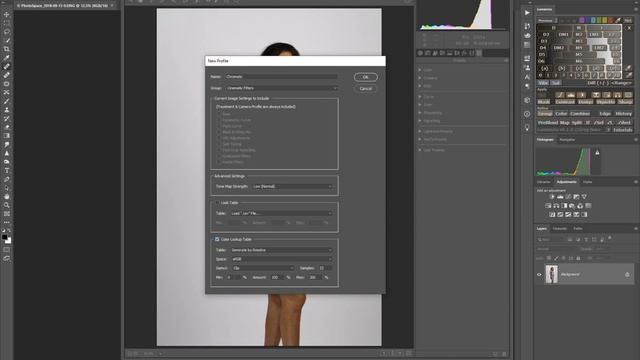The image size is (640, 360).
Task: Select the Crop tool
Action: pyautogui.click(x=7, y=49)
